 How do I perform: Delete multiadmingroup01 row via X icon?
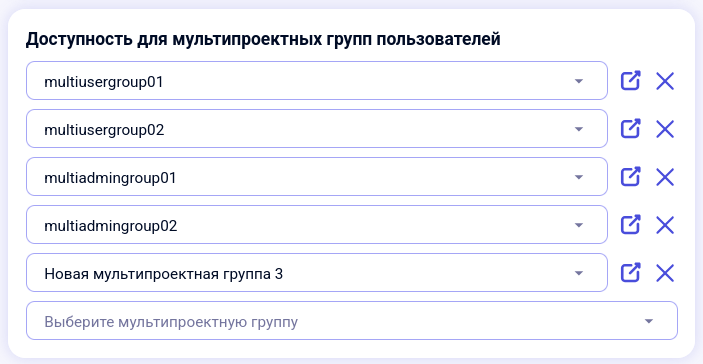[665, 178]
